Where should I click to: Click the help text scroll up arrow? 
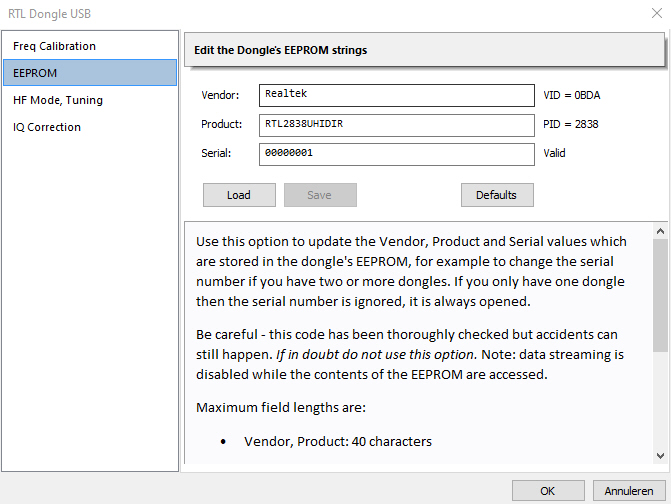pos(660,231)
